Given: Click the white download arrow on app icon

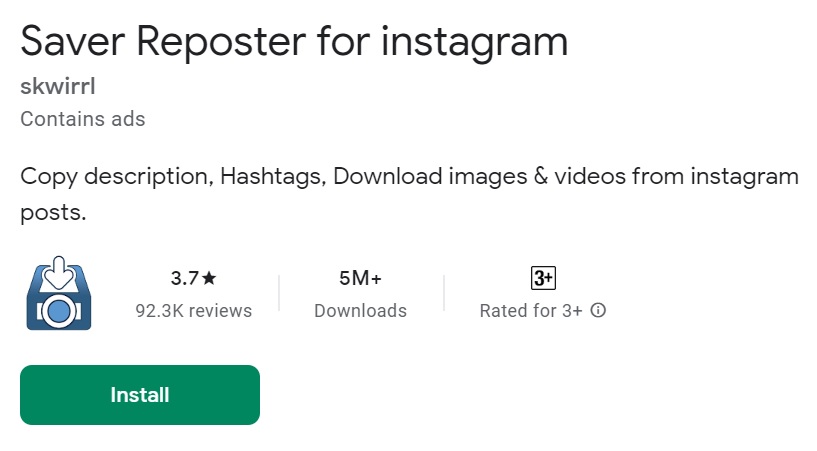Looking at the screenshot, I should point(58,273).
